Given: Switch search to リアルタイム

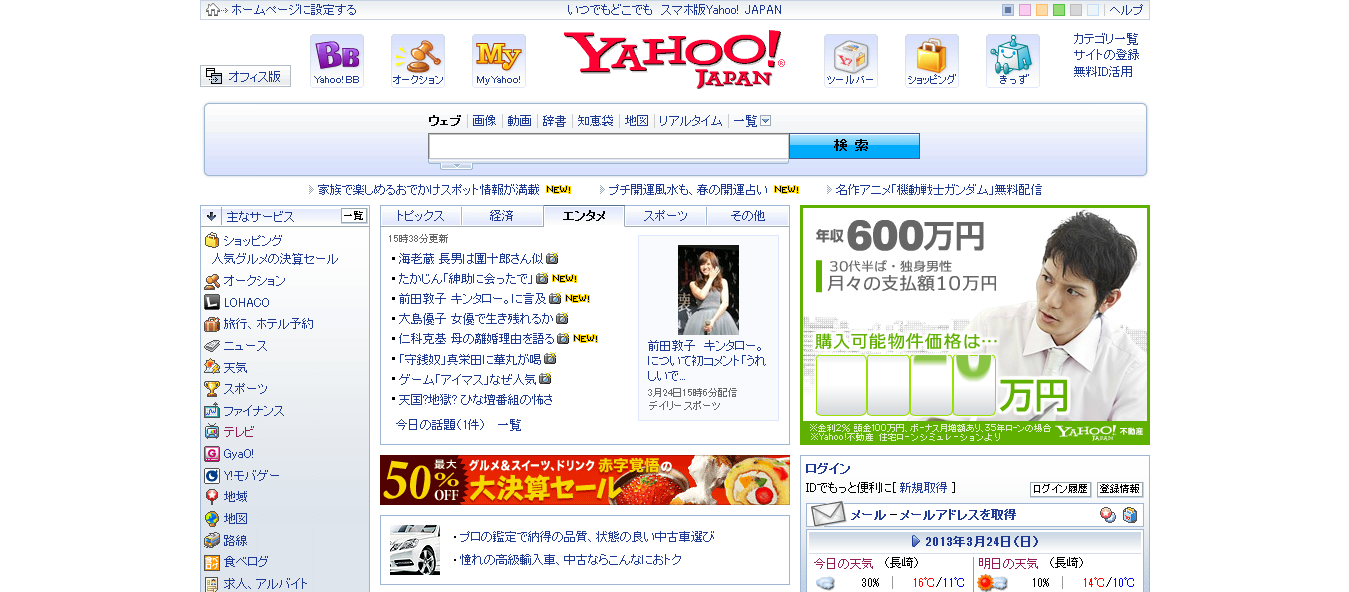Looking at the screenshot, I should pos(690,121).
